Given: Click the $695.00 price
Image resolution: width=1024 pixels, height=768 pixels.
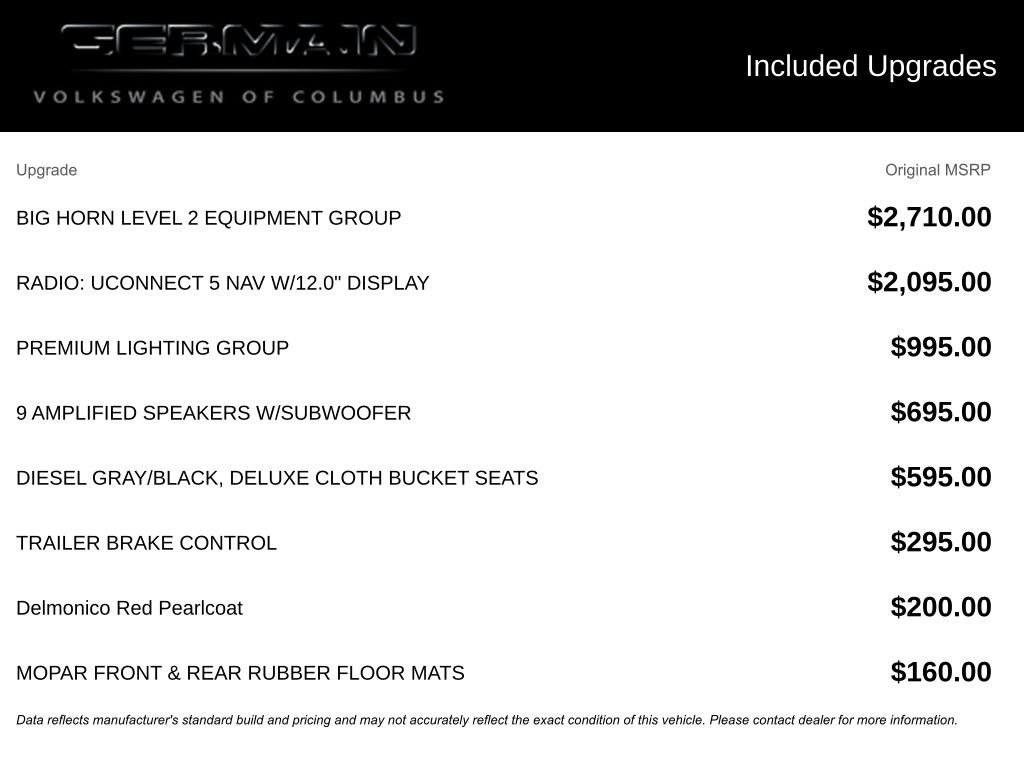Looking at the screenshot, I should 941,411.
